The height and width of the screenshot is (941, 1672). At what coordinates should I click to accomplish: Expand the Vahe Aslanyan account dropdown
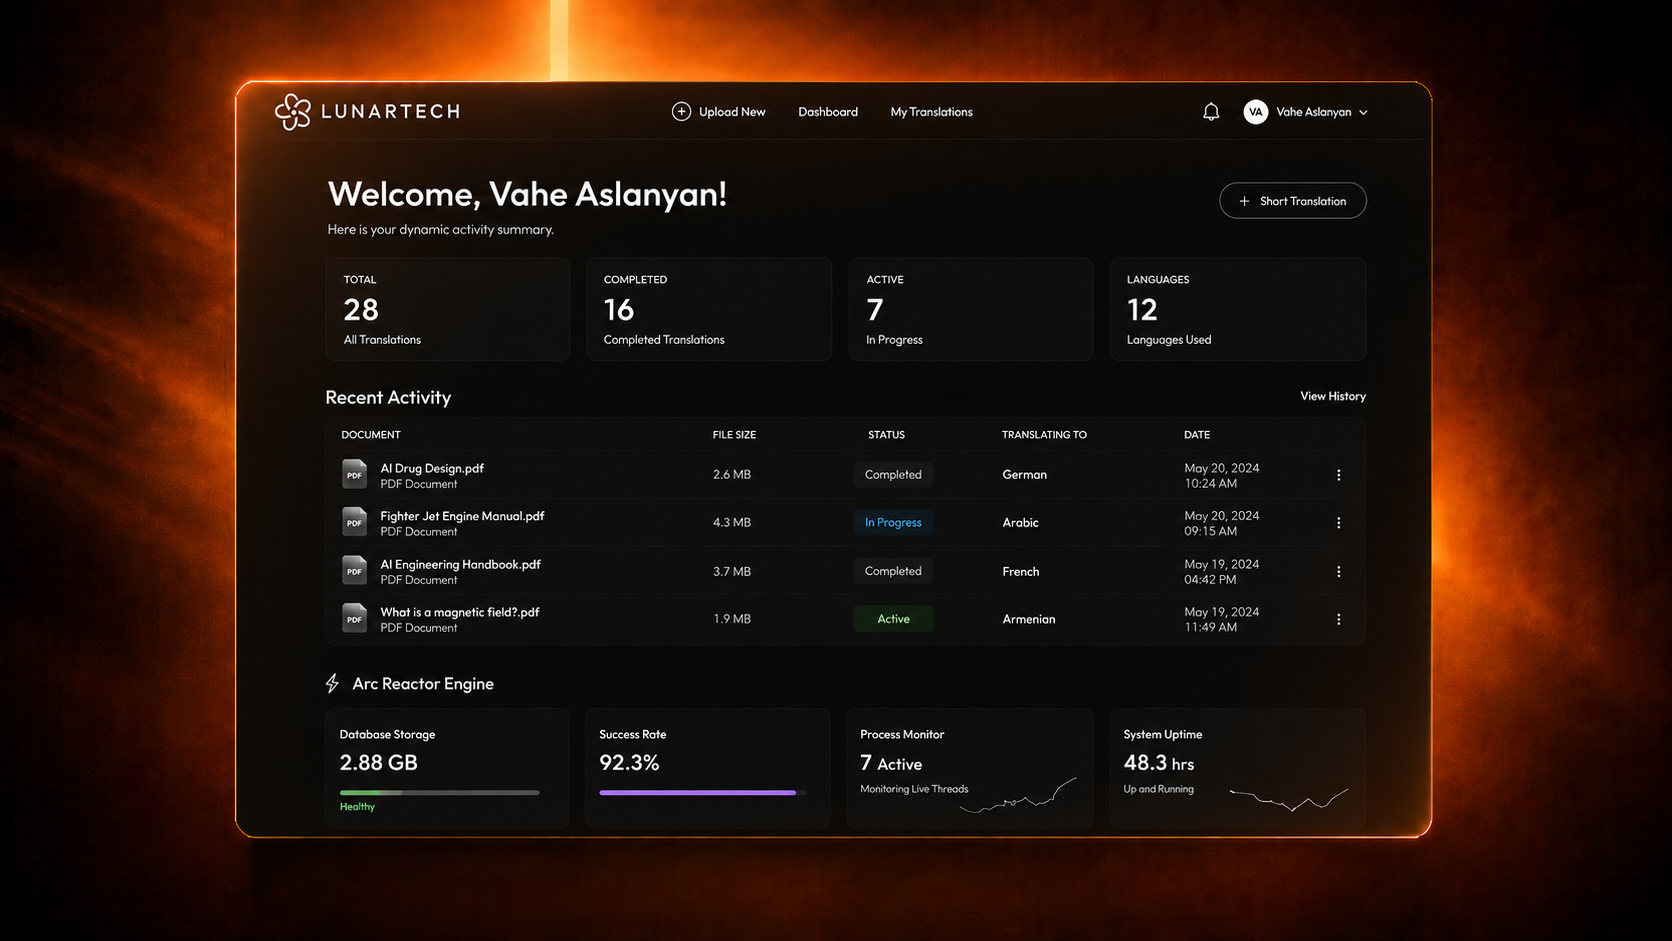tap(1363, 112)
